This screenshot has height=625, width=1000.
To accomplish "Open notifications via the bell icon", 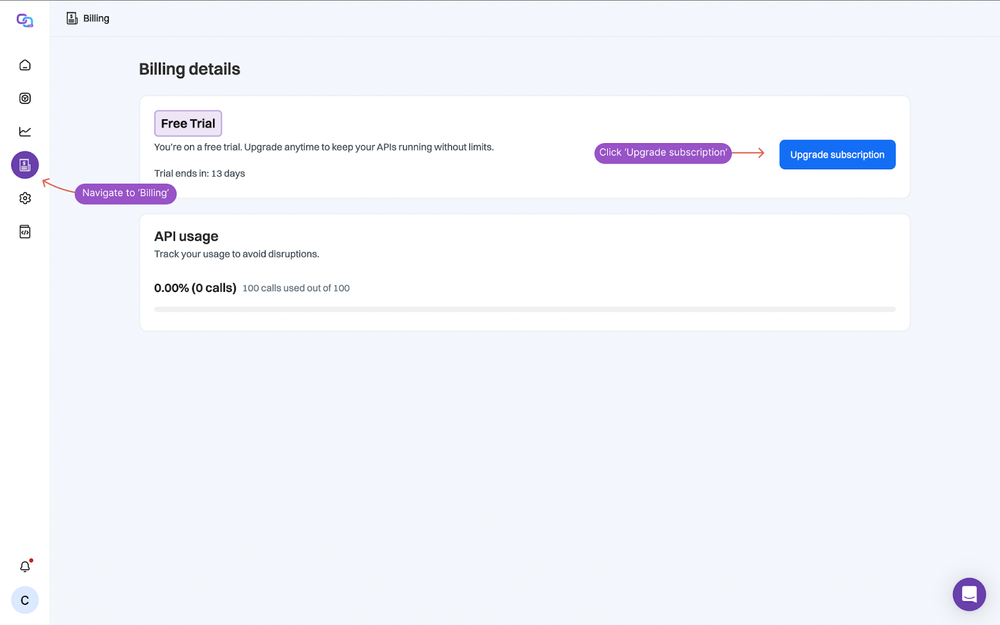I will pyautogui.click(x=24, y=565).
